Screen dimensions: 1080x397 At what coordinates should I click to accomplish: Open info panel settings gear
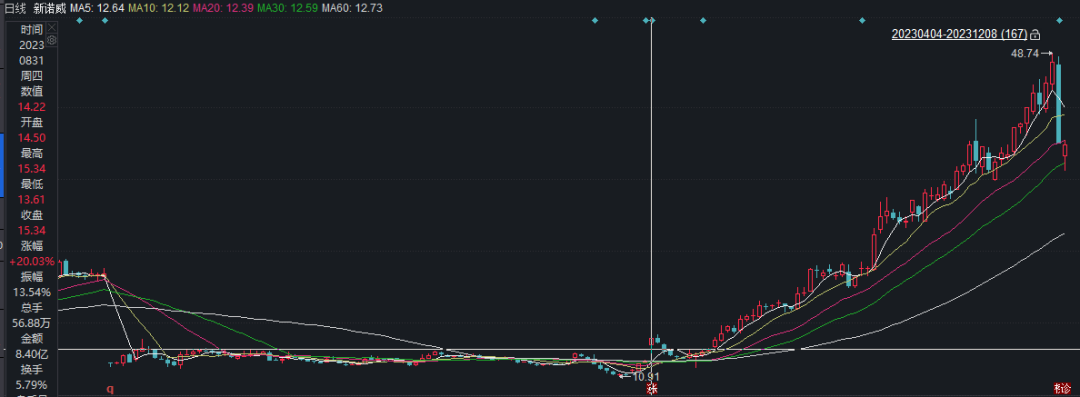(51, 40)
